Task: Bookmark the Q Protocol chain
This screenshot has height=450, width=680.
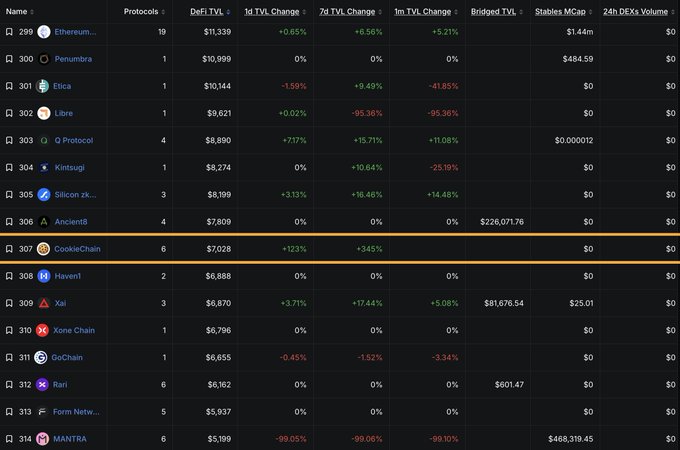Action: point(9,140)
